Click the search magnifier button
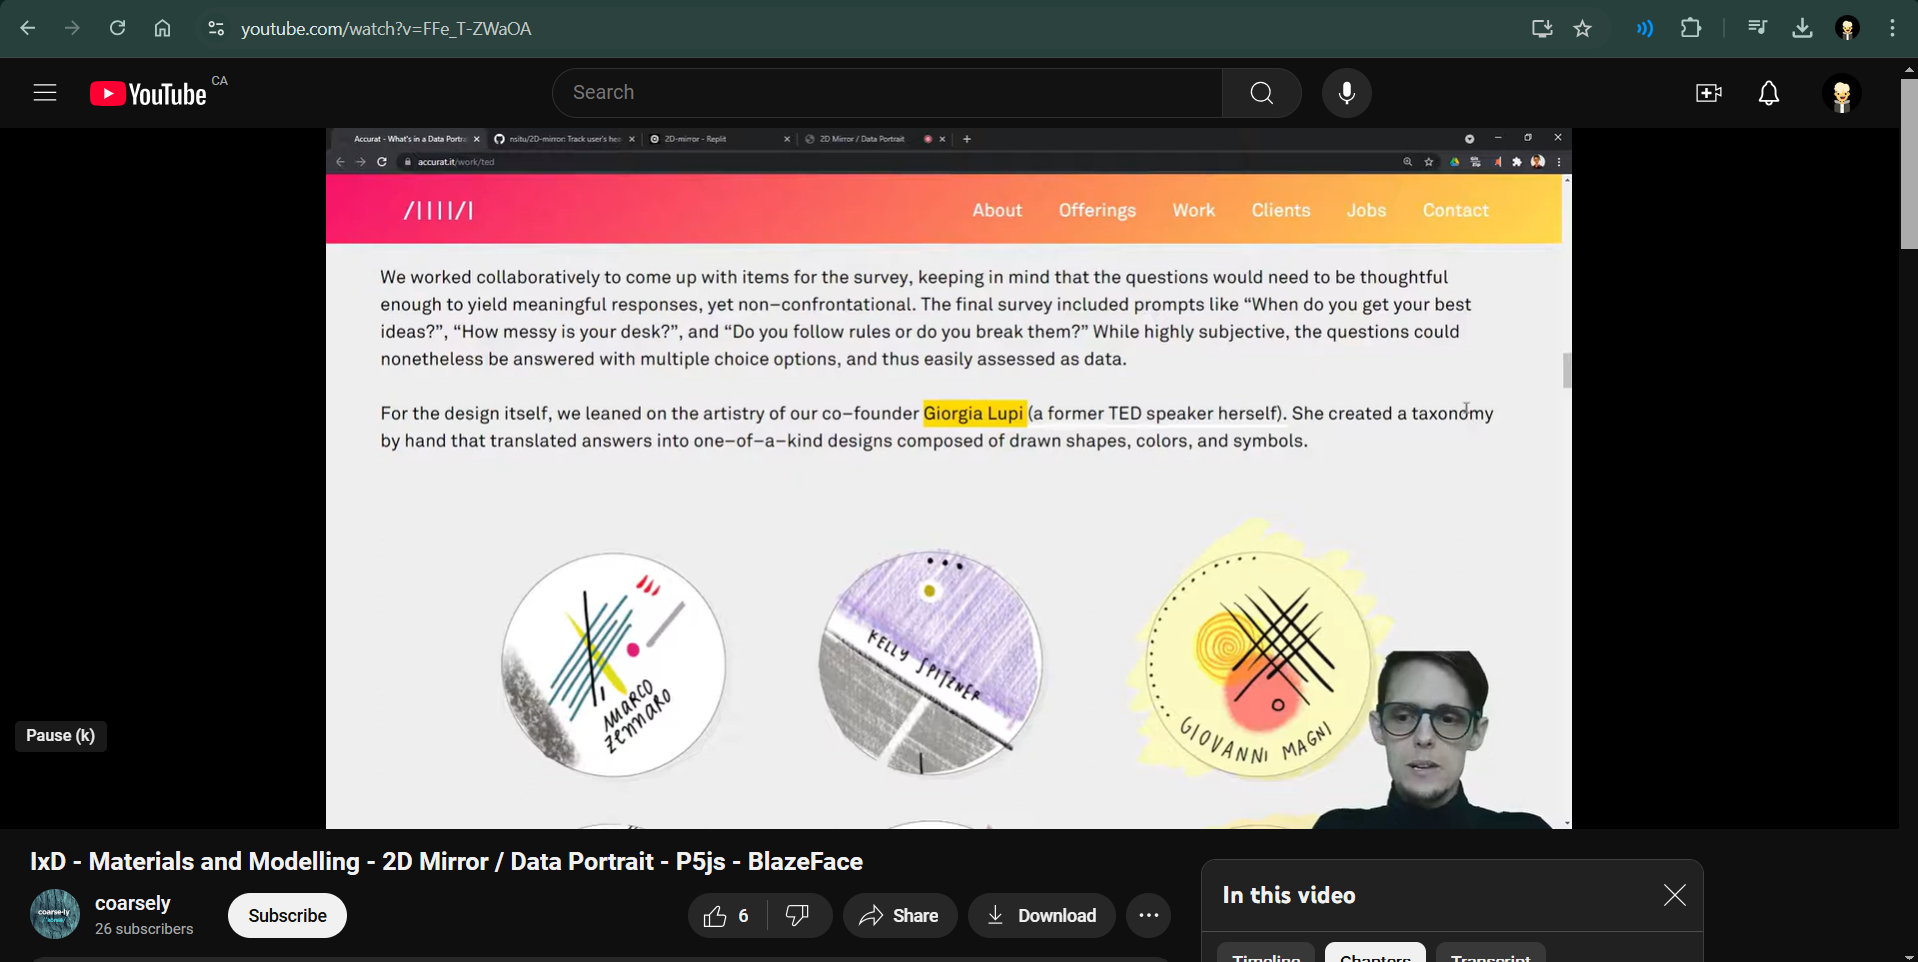1918x962 pixels. [1261, 93]
